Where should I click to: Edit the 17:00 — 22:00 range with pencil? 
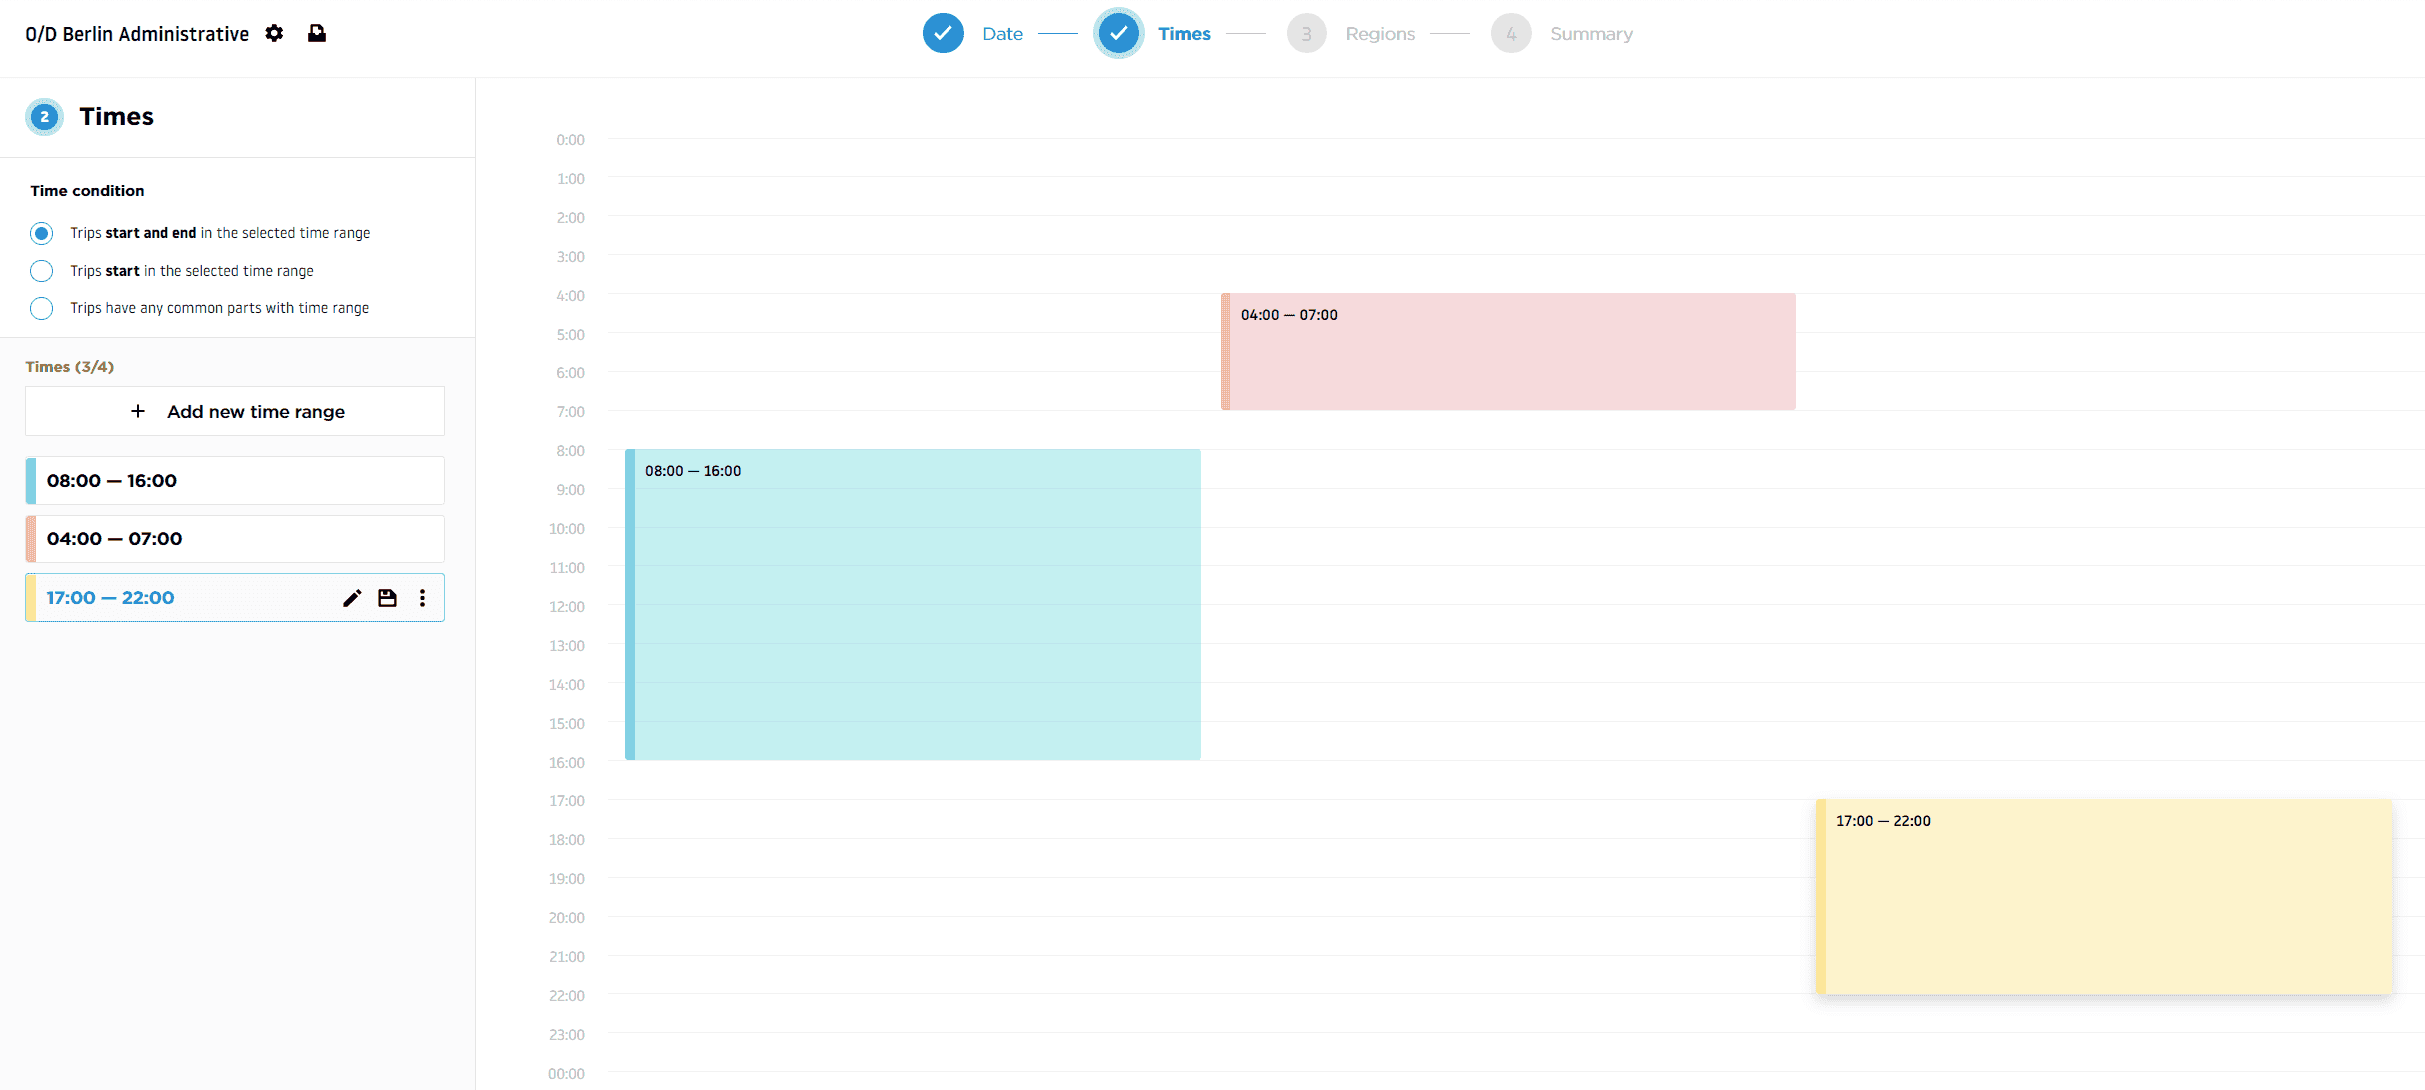pos(352,598)
